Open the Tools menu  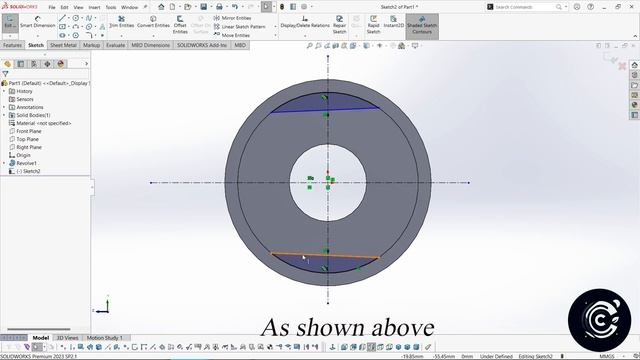click(111, 7)
